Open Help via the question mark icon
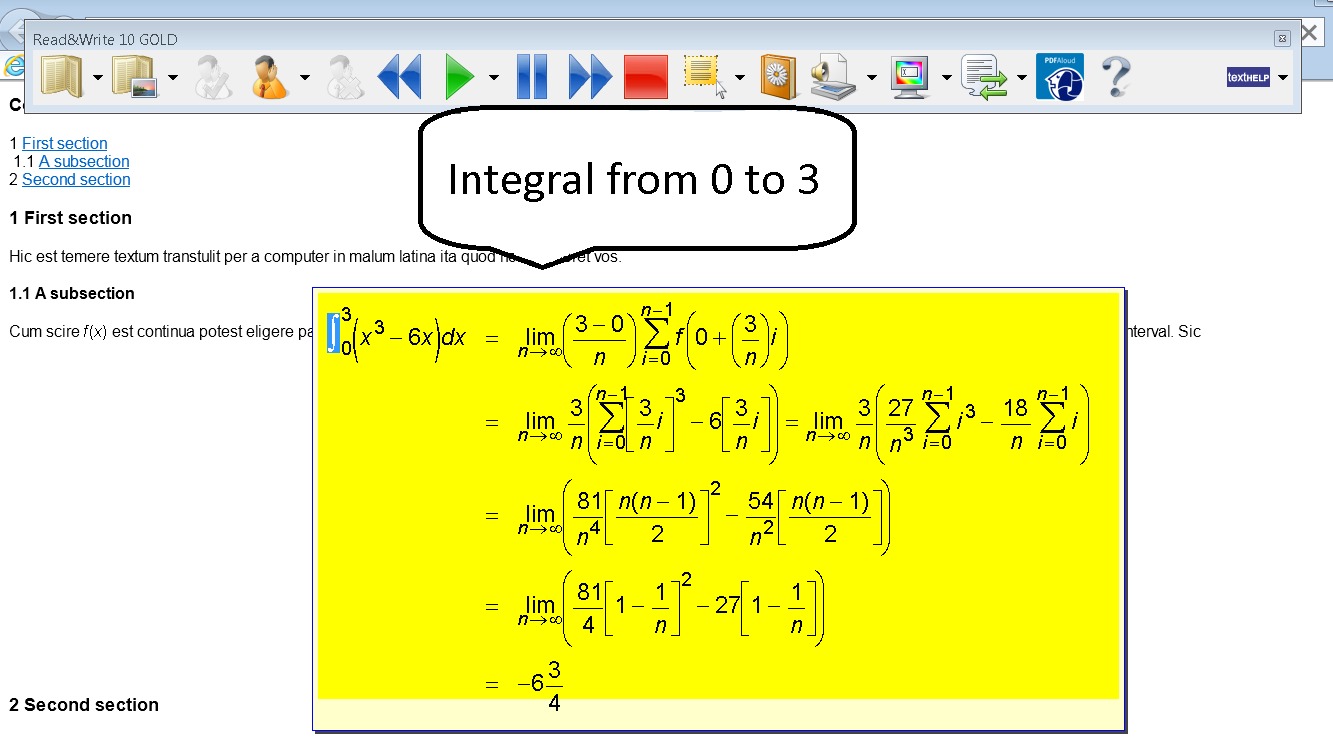 point(1116,77)
